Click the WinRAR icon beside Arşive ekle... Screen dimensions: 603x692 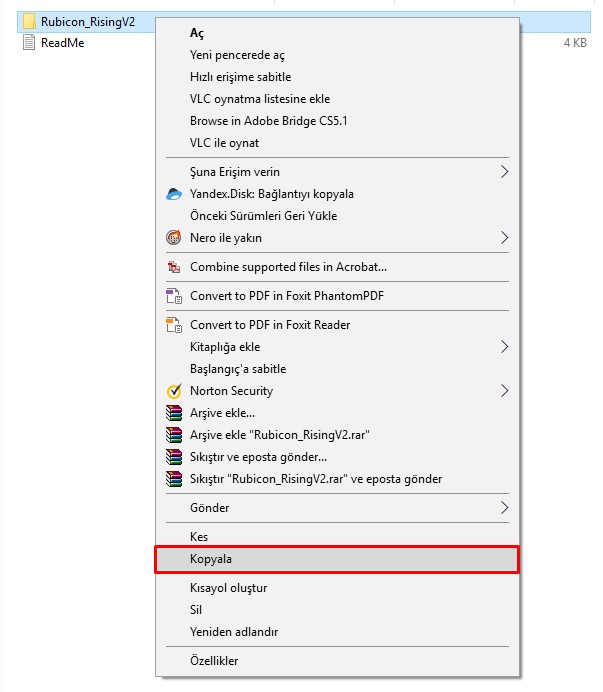pos(173,413)
